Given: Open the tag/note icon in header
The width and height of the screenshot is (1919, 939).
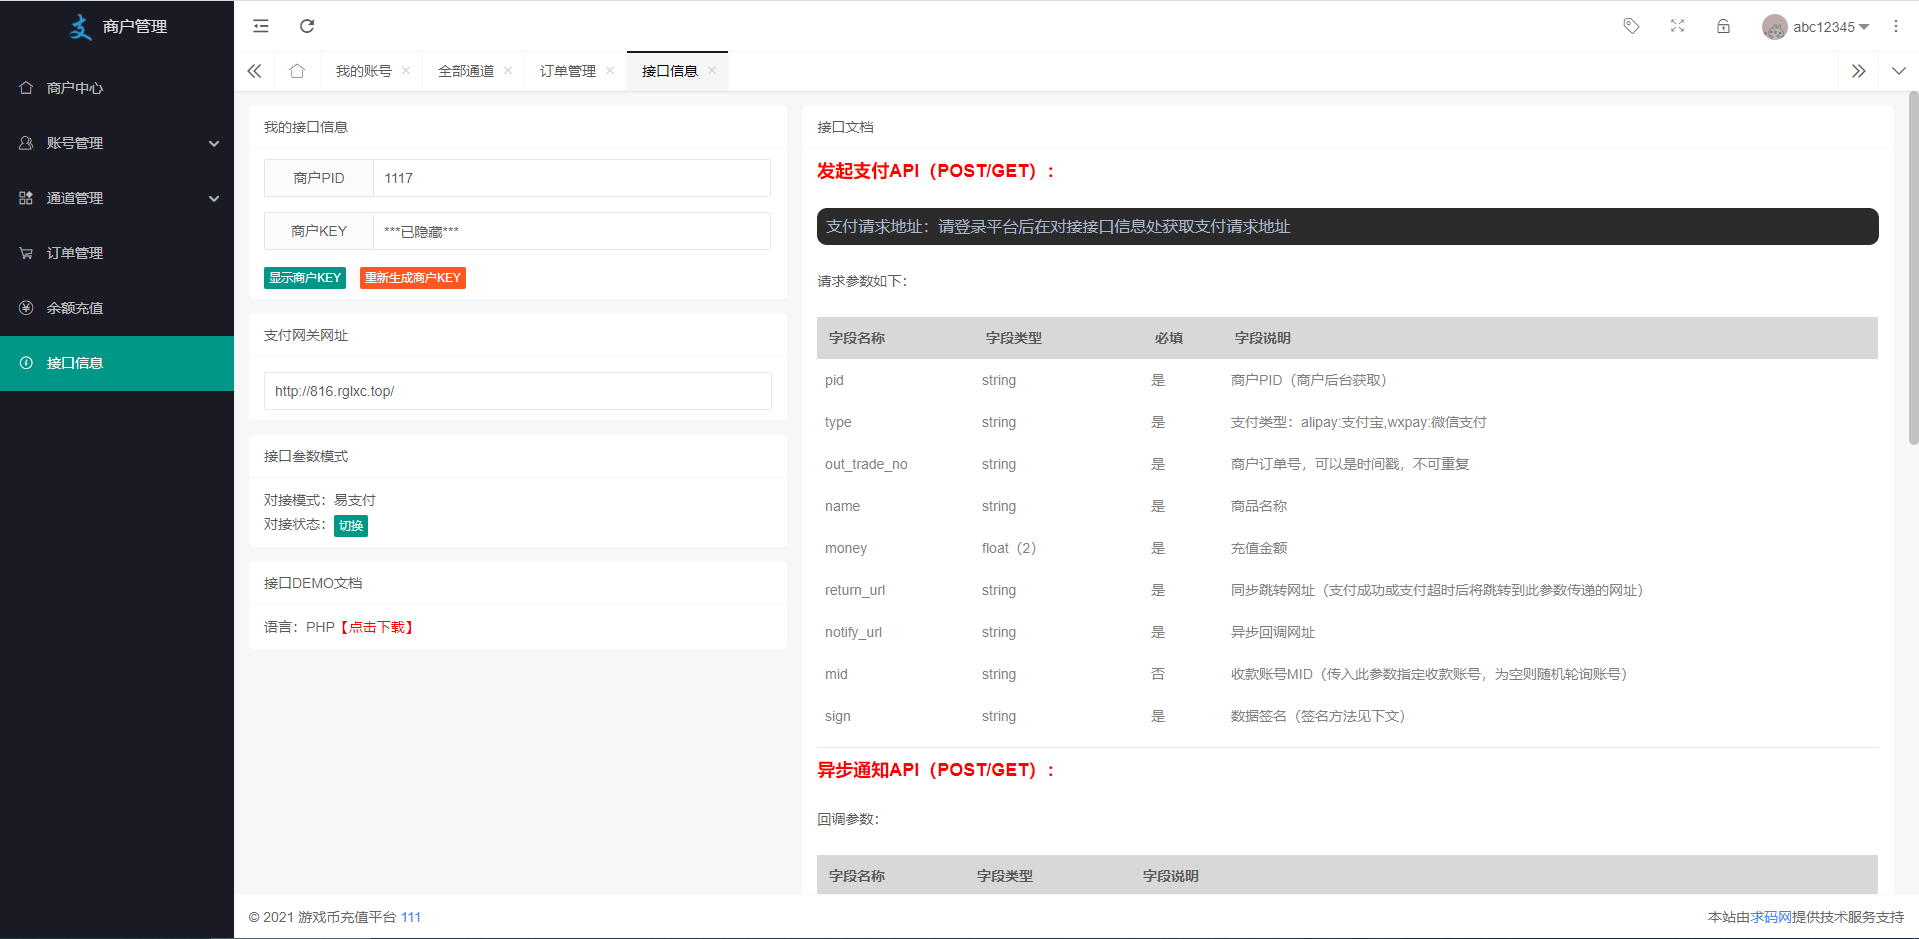Looking at the screenshot, I should coord(1631,26).
